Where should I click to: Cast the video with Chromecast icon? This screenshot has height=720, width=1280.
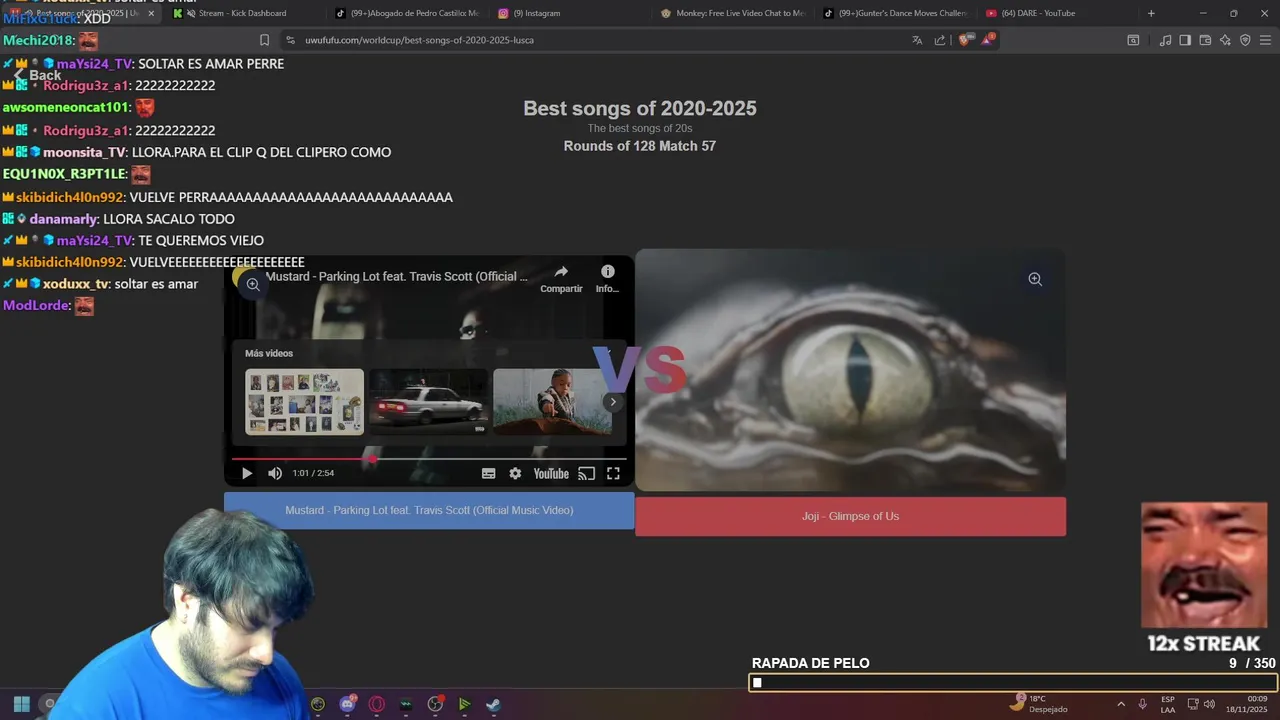[x=587, y=474]
